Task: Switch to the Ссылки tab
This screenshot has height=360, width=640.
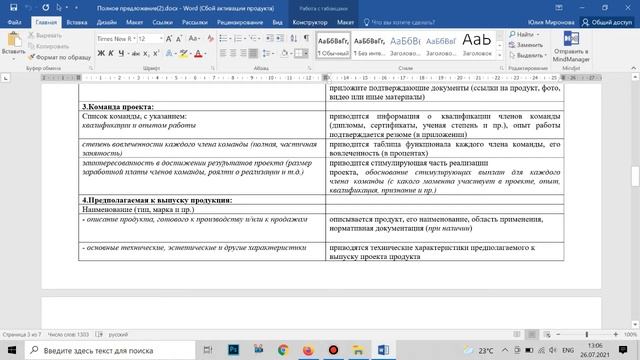Action: pos(162,22)
